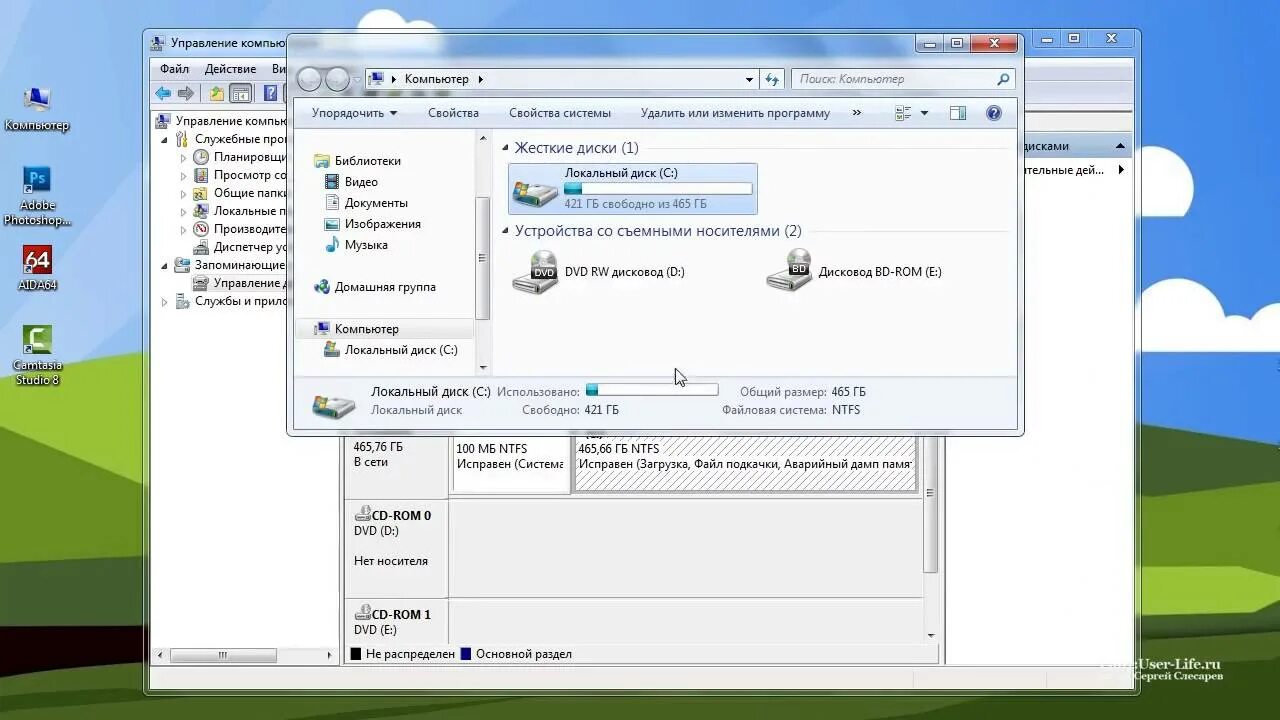Screen dimensions: 1280x720
Task: Collapse the Жесткие диски group
Action: (x=506, y=148)
